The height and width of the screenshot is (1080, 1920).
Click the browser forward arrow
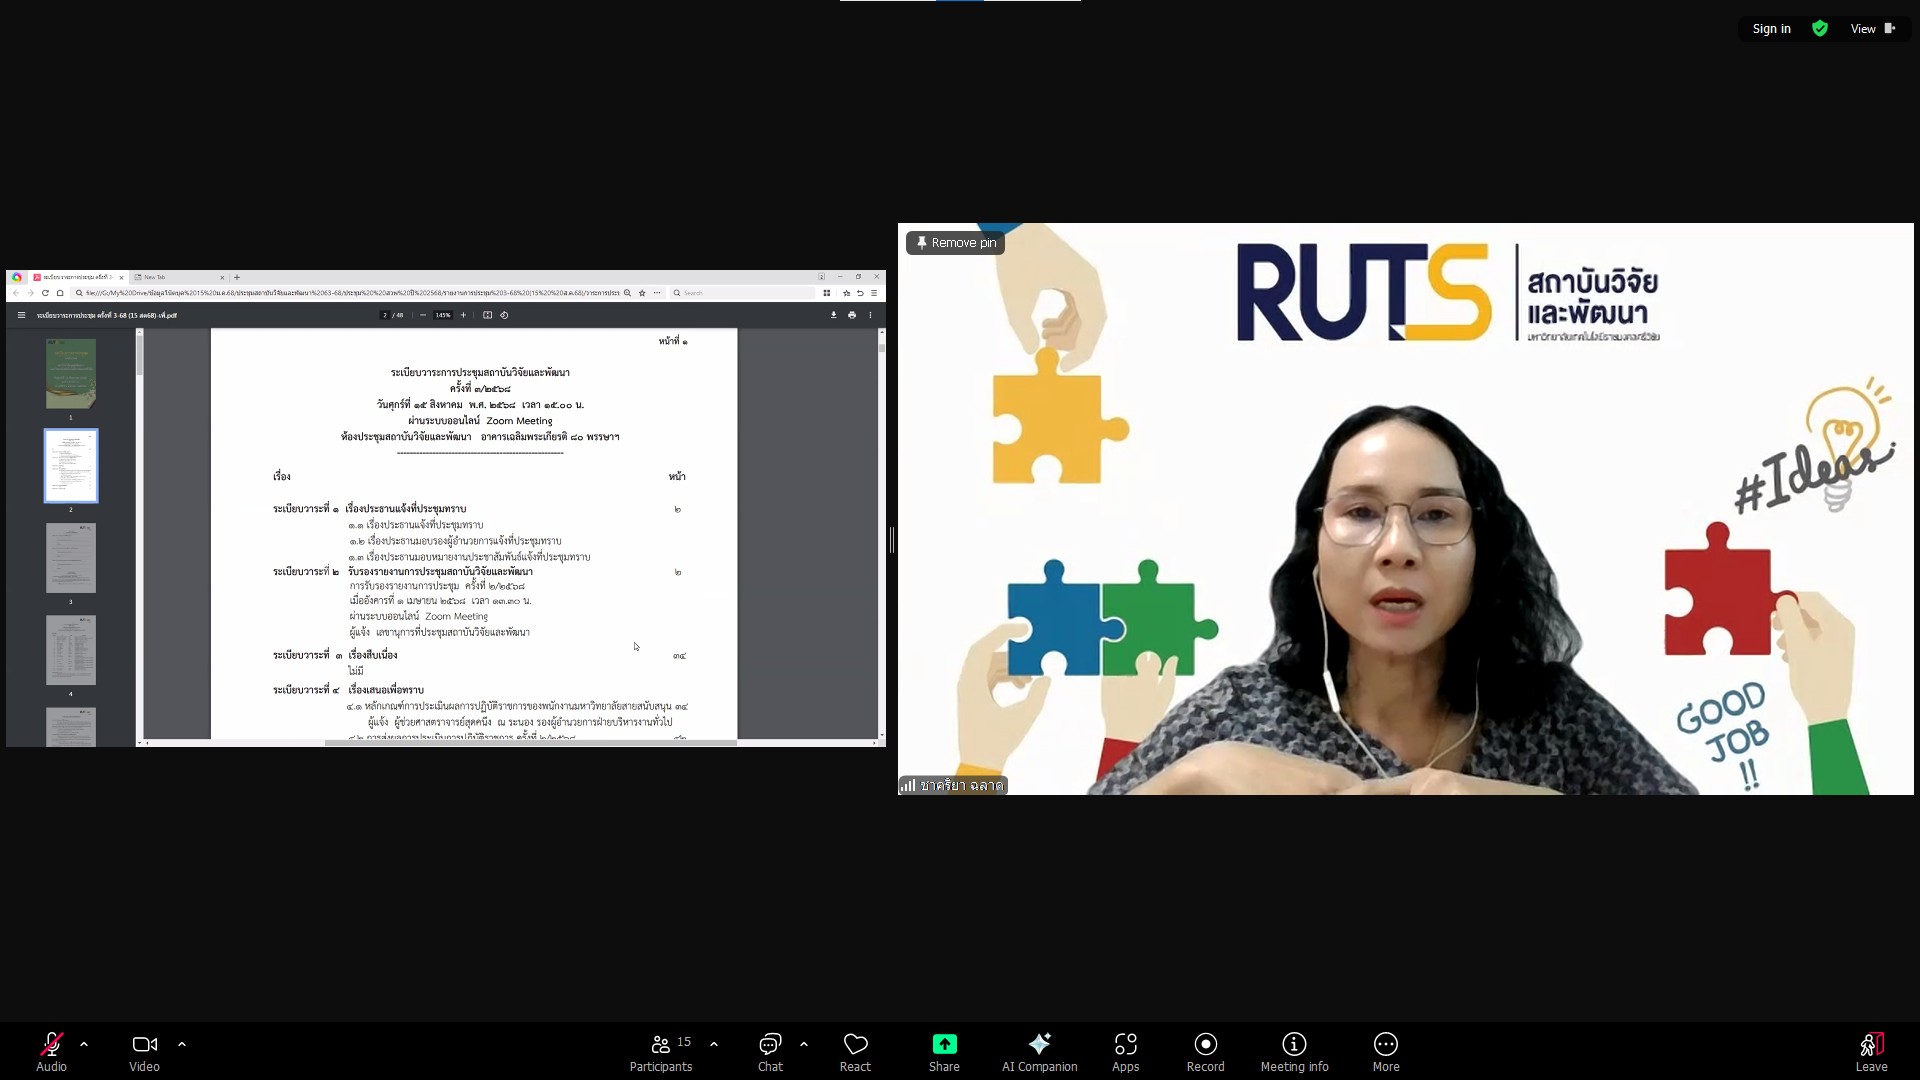tap(31, 293)
